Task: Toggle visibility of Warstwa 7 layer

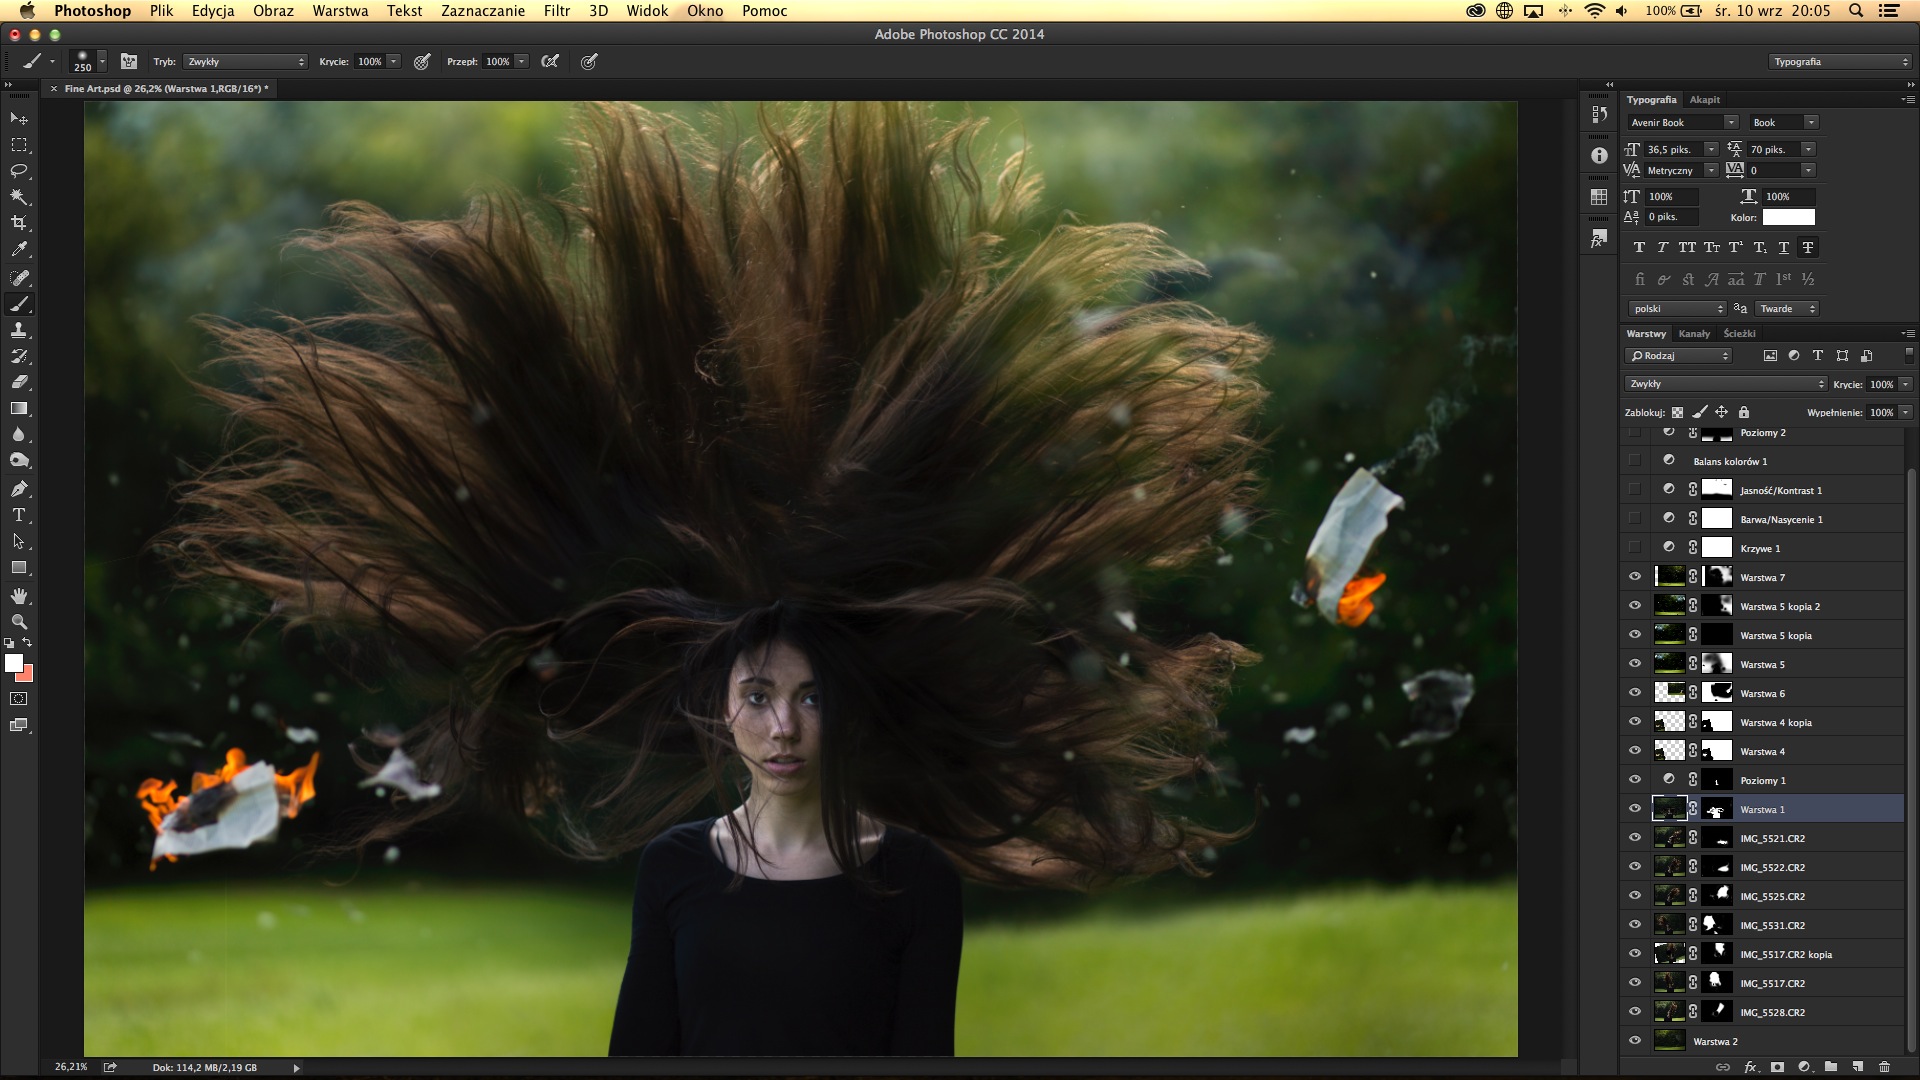Action: coord(1635,576)
